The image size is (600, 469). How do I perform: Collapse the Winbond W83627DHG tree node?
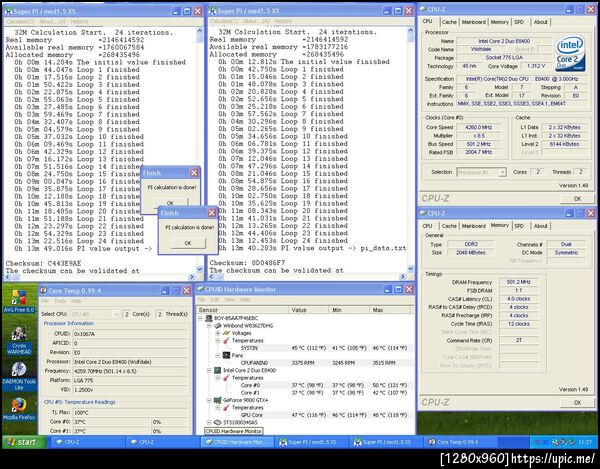tap(209, 326)
